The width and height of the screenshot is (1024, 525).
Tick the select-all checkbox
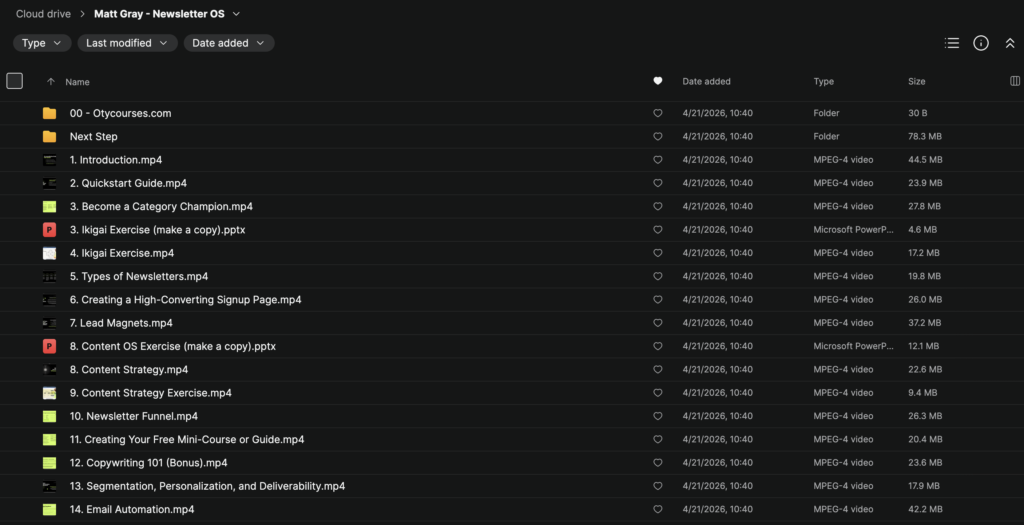[14, 81]
